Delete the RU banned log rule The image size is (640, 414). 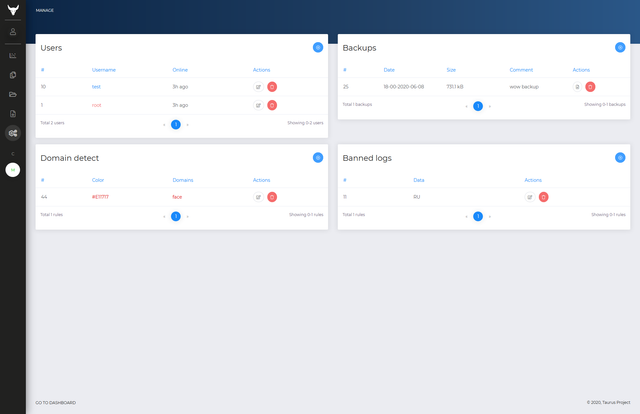(543, 197)
